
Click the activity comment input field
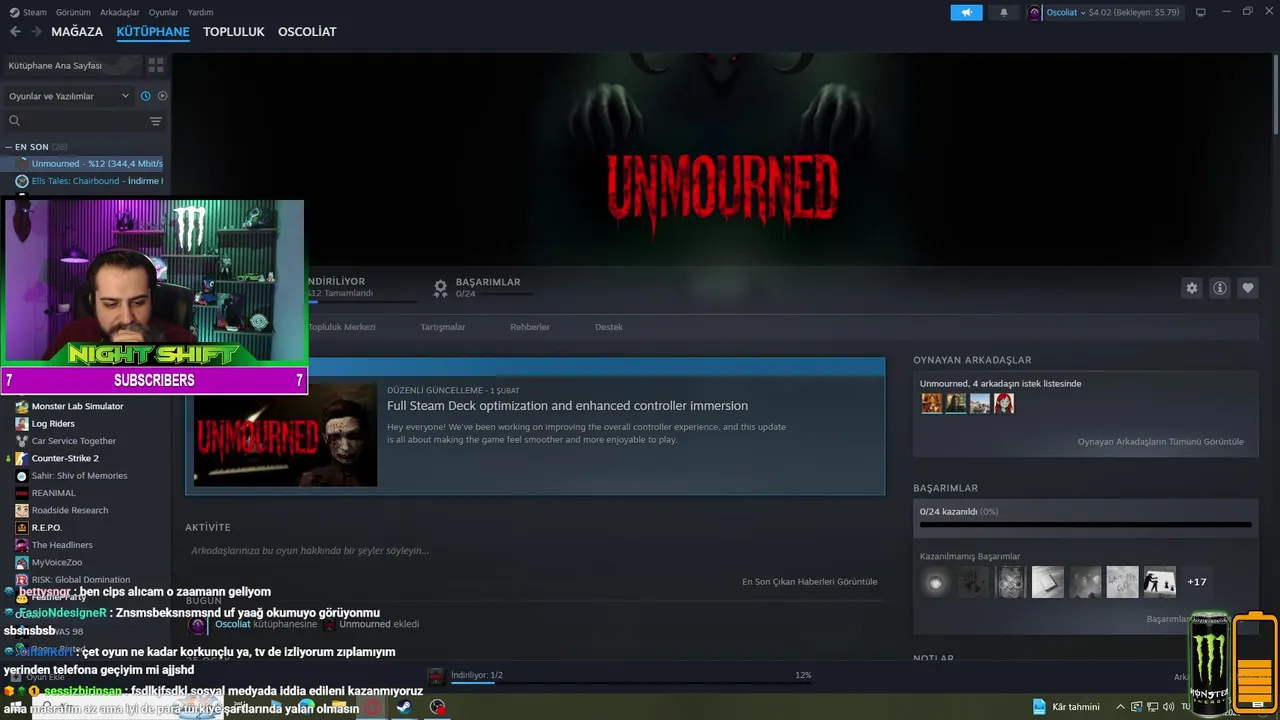click(x=535, y=551)
